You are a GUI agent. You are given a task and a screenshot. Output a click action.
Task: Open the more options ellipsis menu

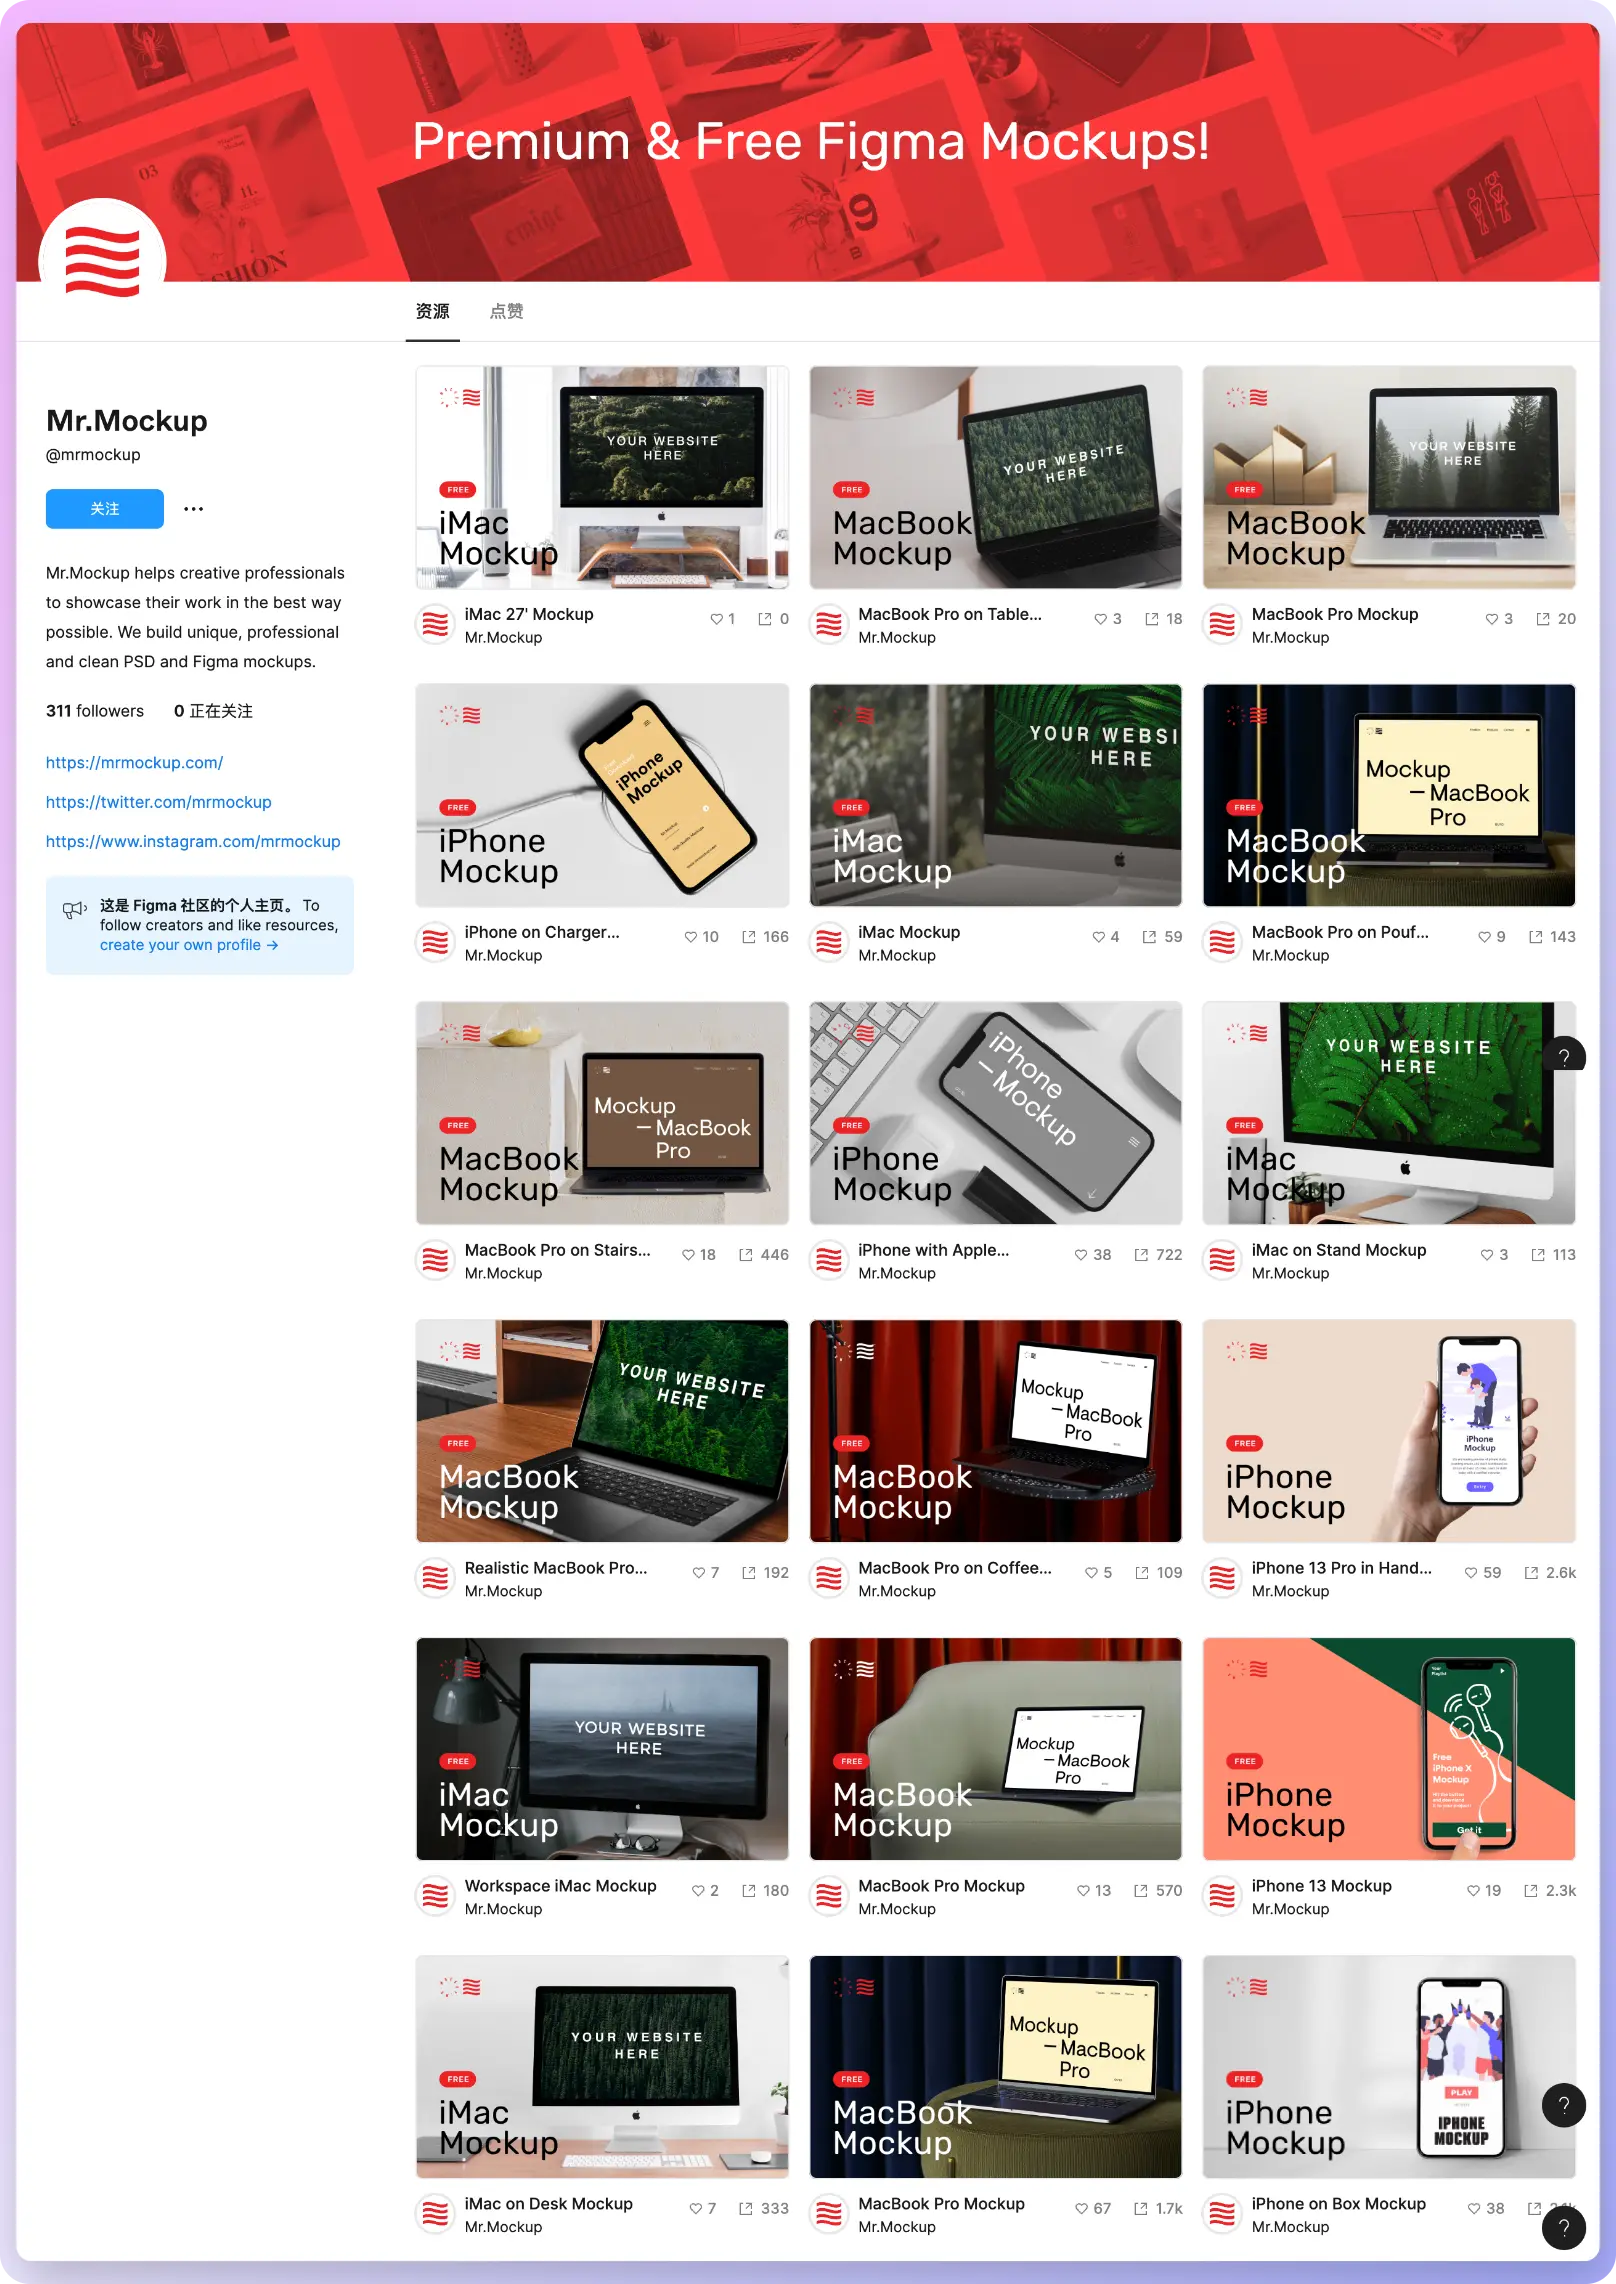pos(194,509)
